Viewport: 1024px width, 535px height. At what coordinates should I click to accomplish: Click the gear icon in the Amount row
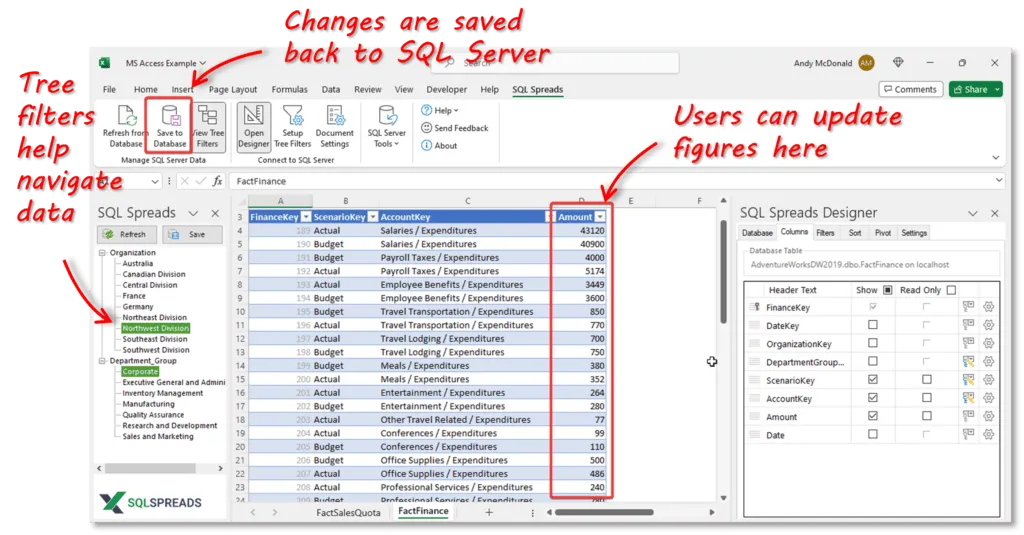[988, 417]
